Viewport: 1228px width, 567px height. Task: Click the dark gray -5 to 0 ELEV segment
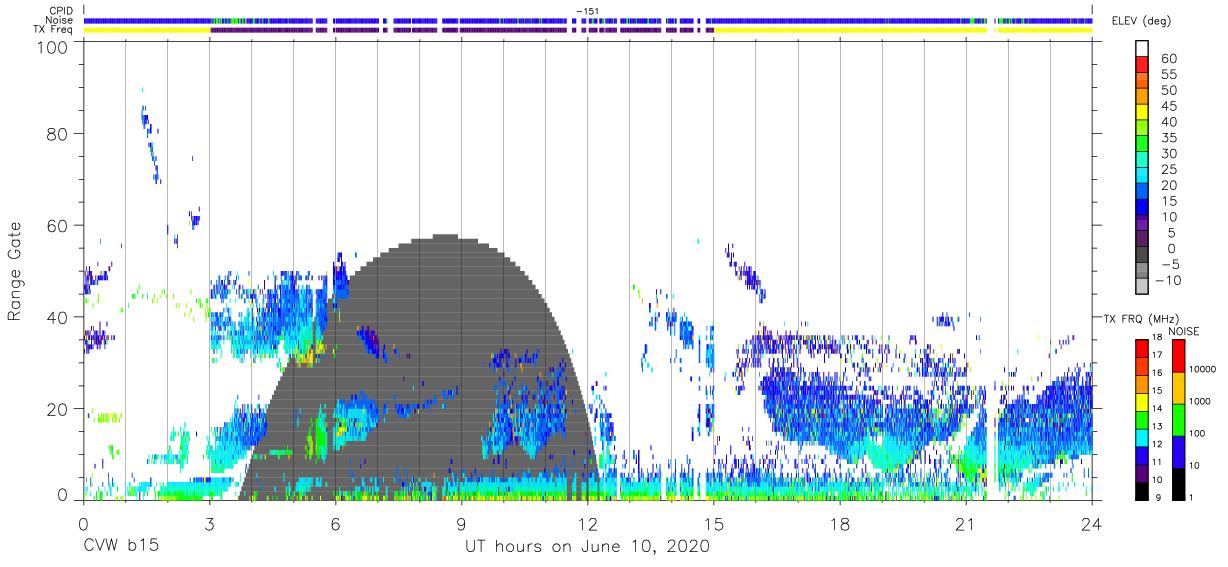1142,256
